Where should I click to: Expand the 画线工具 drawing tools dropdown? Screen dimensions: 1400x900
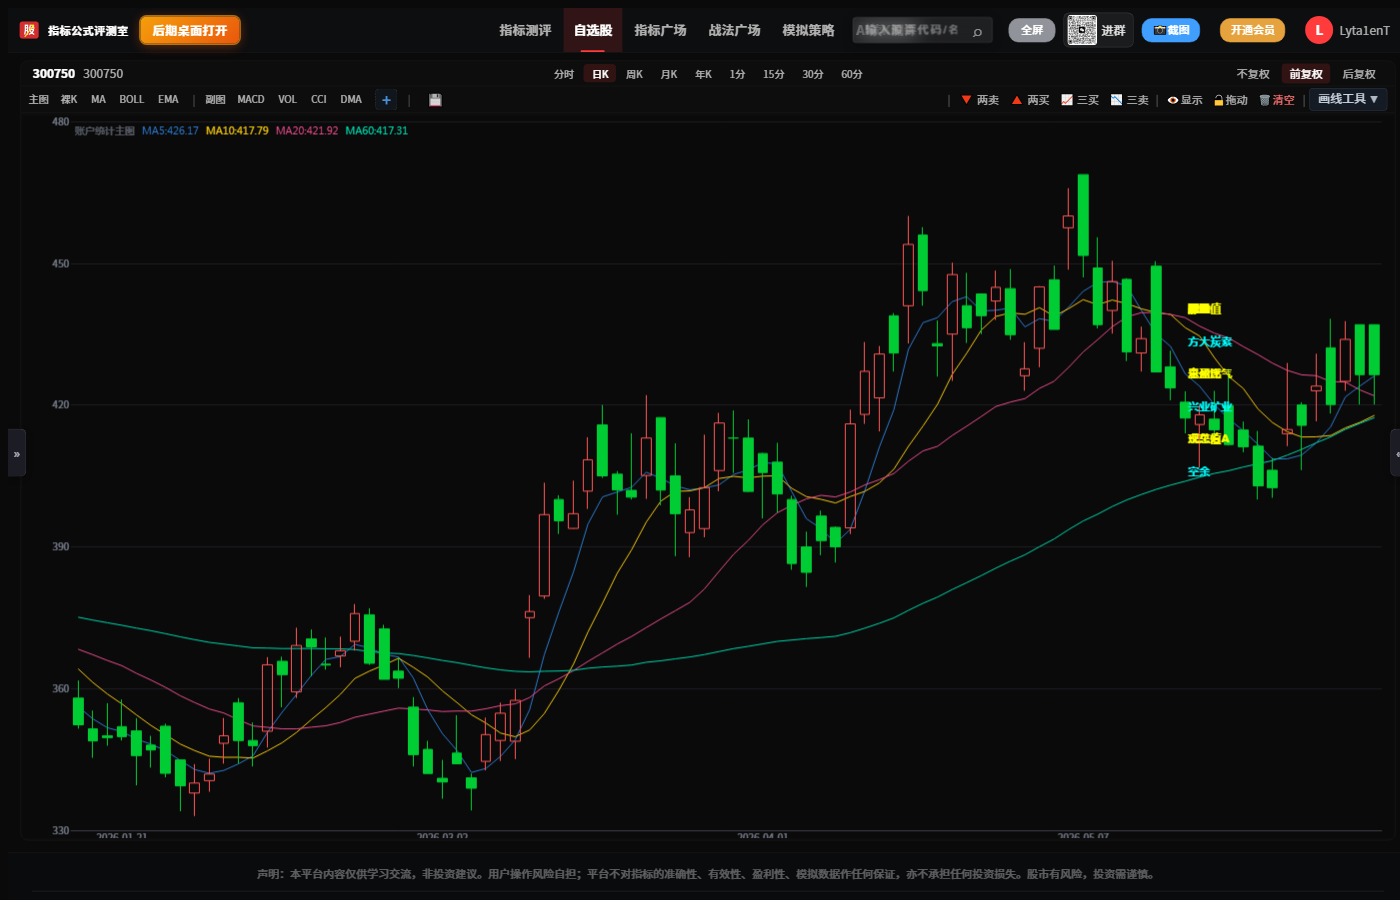[x=1348, y=99]
